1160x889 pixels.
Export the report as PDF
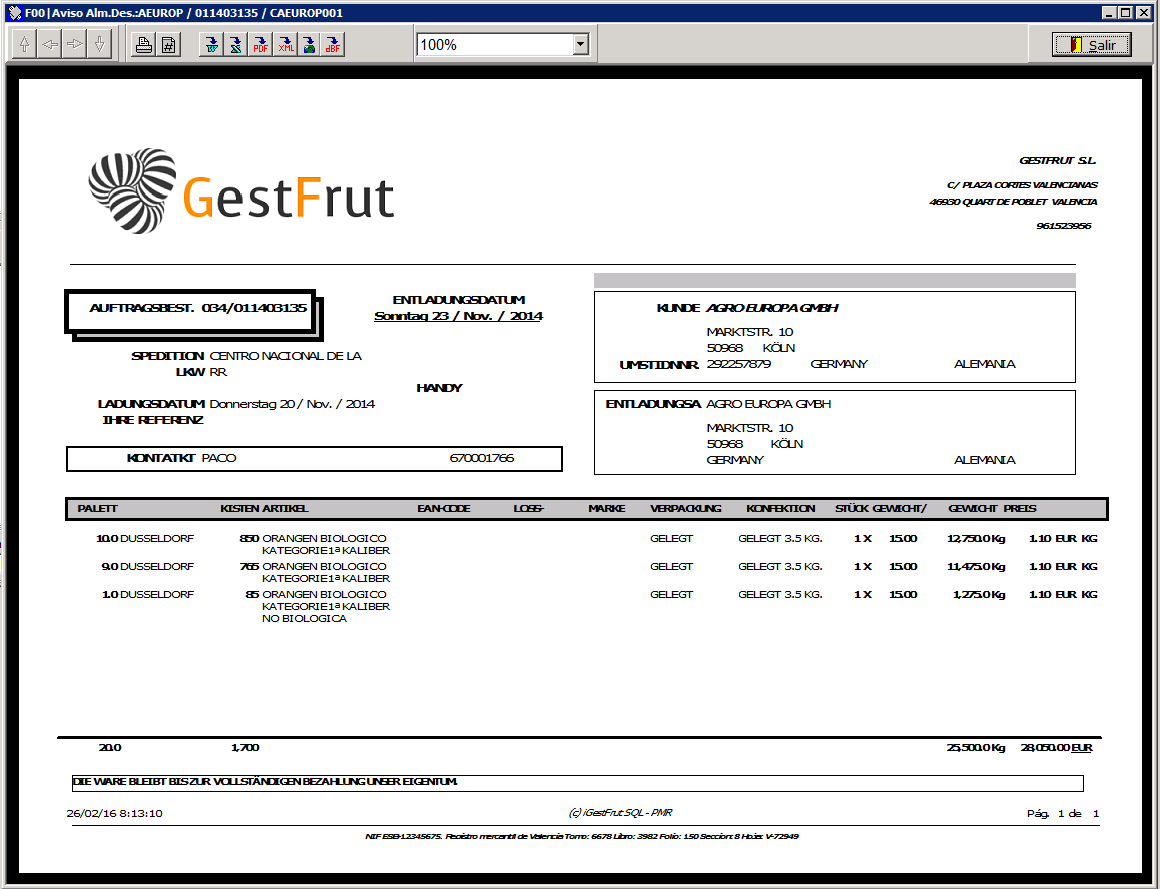tap(260, 45)
